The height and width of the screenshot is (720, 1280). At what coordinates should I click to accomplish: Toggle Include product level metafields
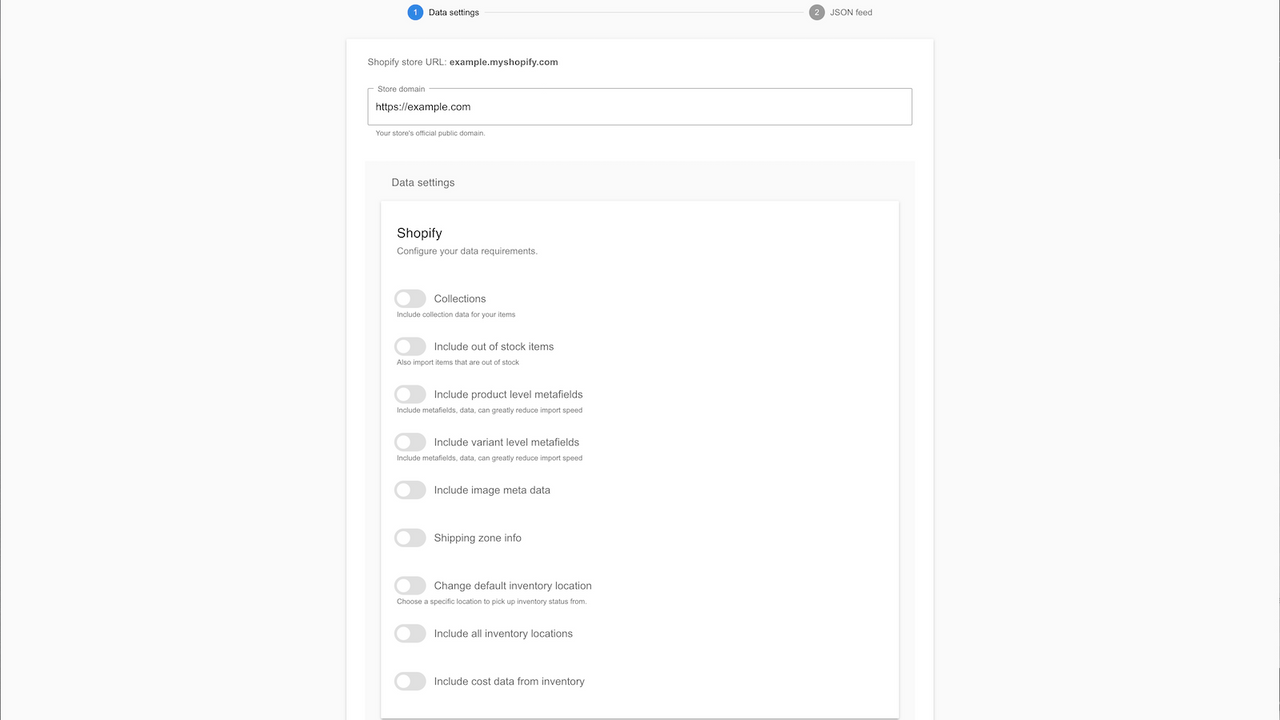point(409,394)
